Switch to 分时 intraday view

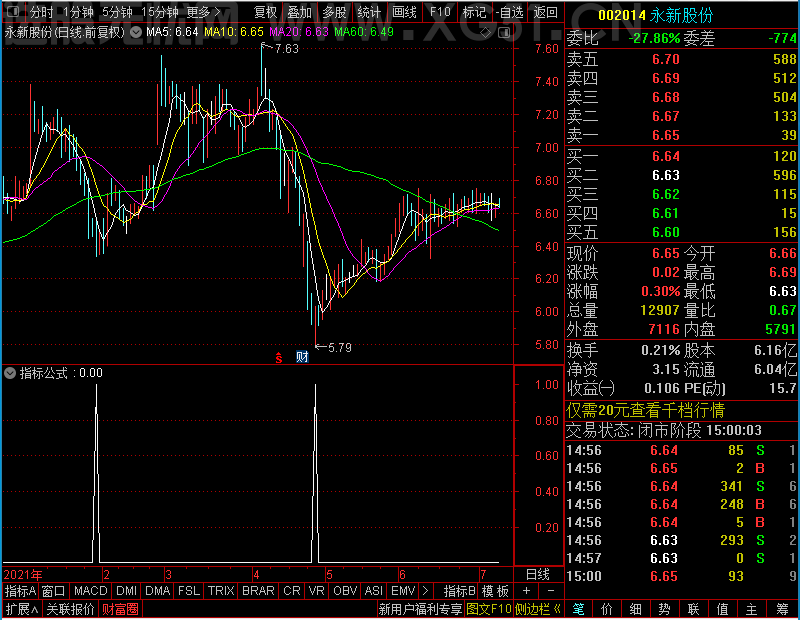coord(41,12)
